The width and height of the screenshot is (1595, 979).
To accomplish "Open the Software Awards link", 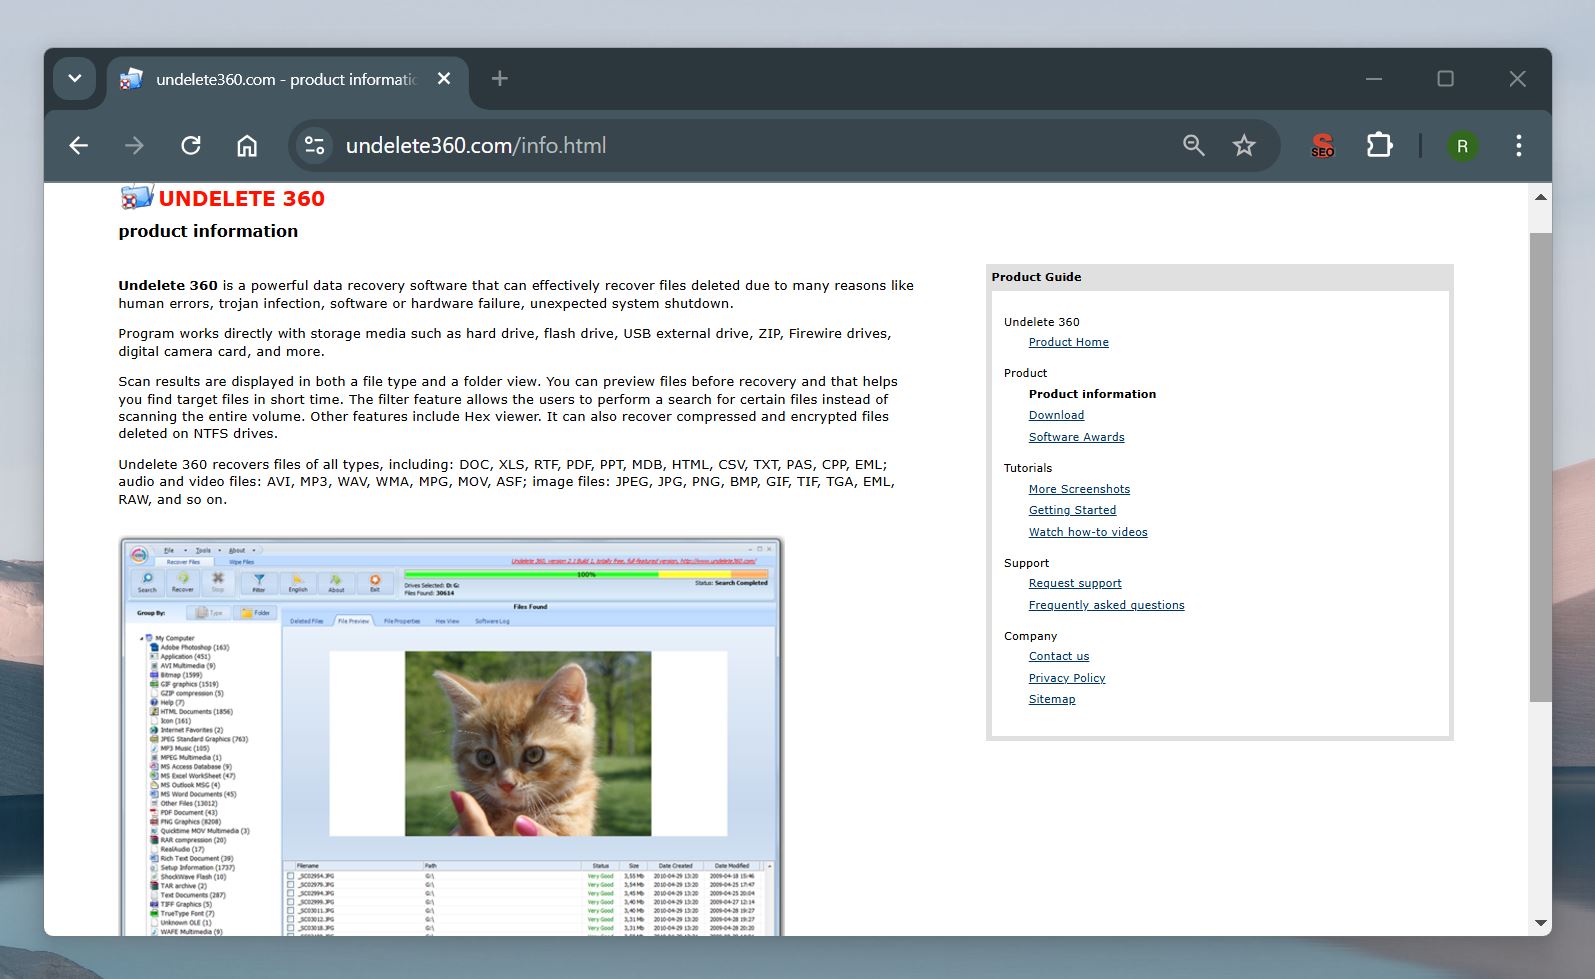I will (1076, 437).
